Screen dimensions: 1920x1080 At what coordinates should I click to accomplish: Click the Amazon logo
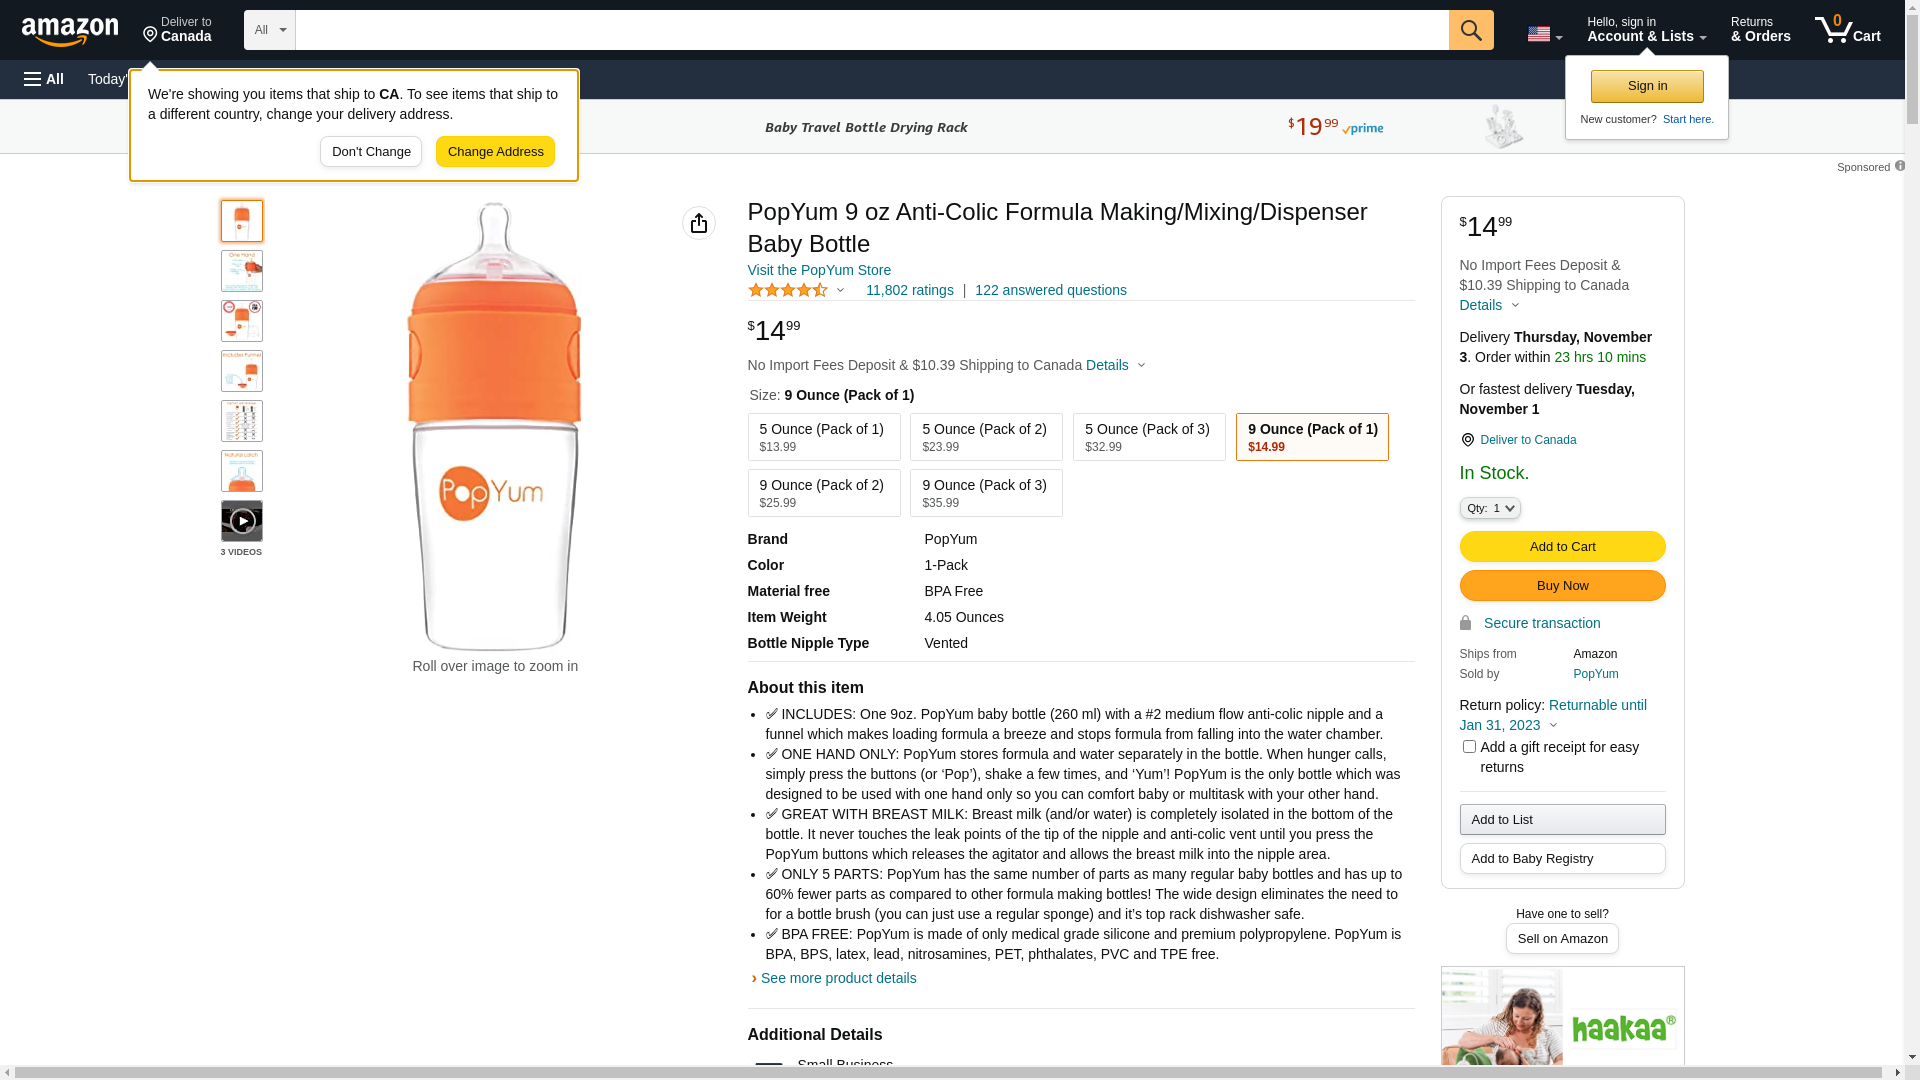(70, 31)
